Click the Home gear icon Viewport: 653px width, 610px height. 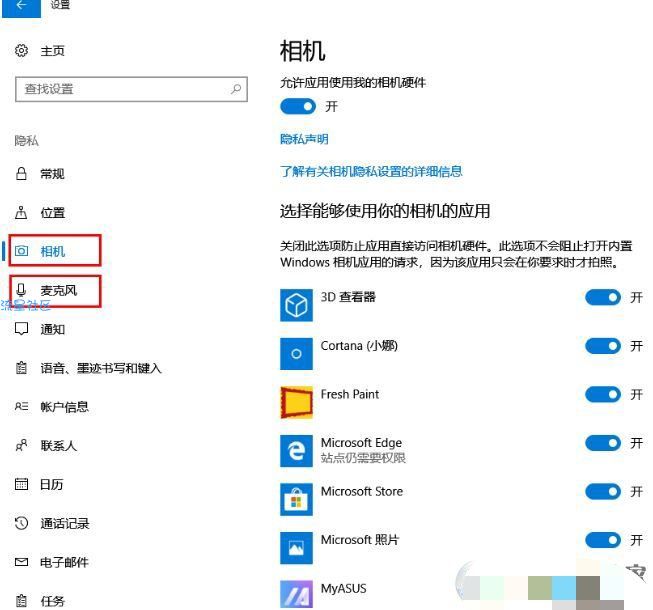point(21,50)
